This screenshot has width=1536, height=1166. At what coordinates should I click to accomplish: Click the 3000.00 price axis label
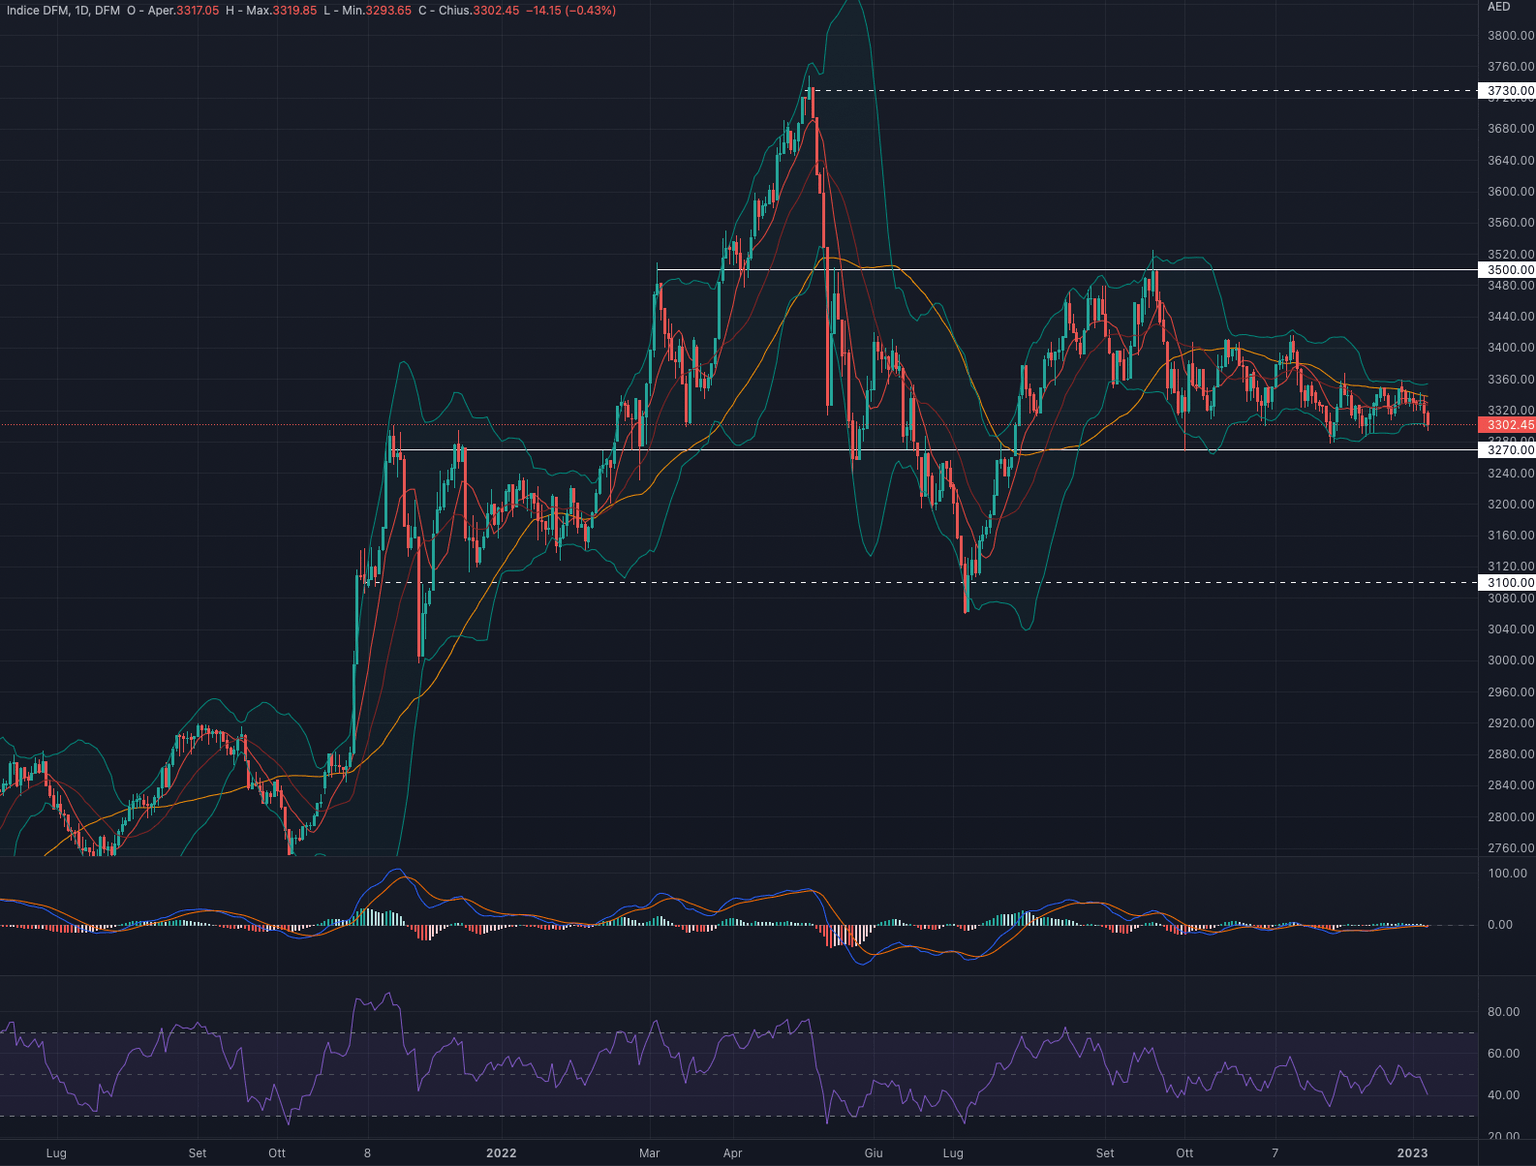(1510, 660)
